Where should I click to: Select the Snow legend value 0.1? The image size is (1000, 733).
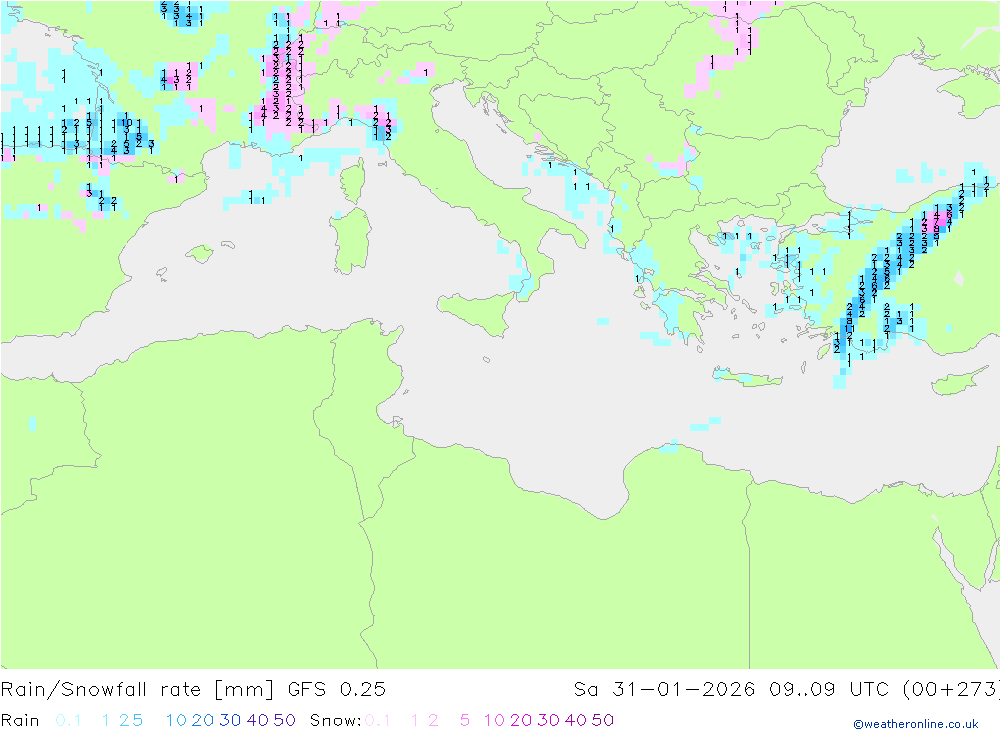(378, 720)
